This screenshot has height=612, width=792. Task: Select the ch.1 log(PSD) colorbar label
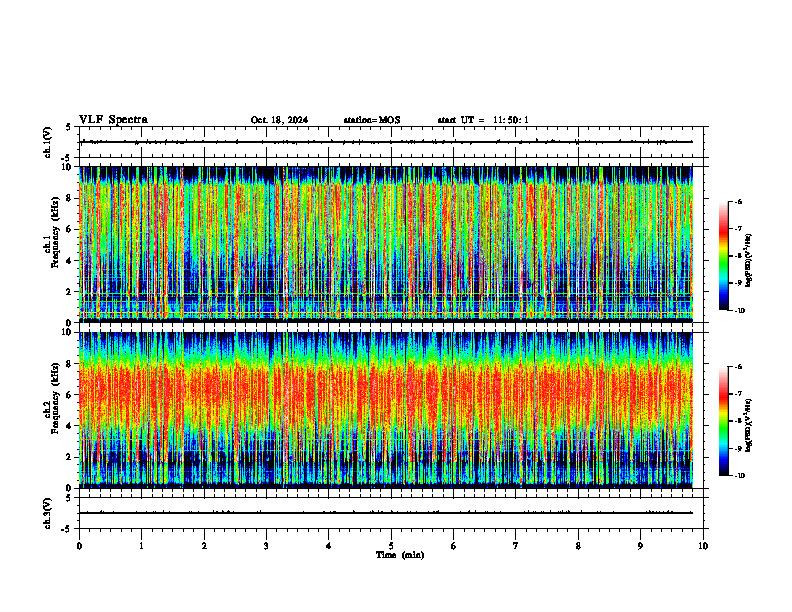click(749, 261)
